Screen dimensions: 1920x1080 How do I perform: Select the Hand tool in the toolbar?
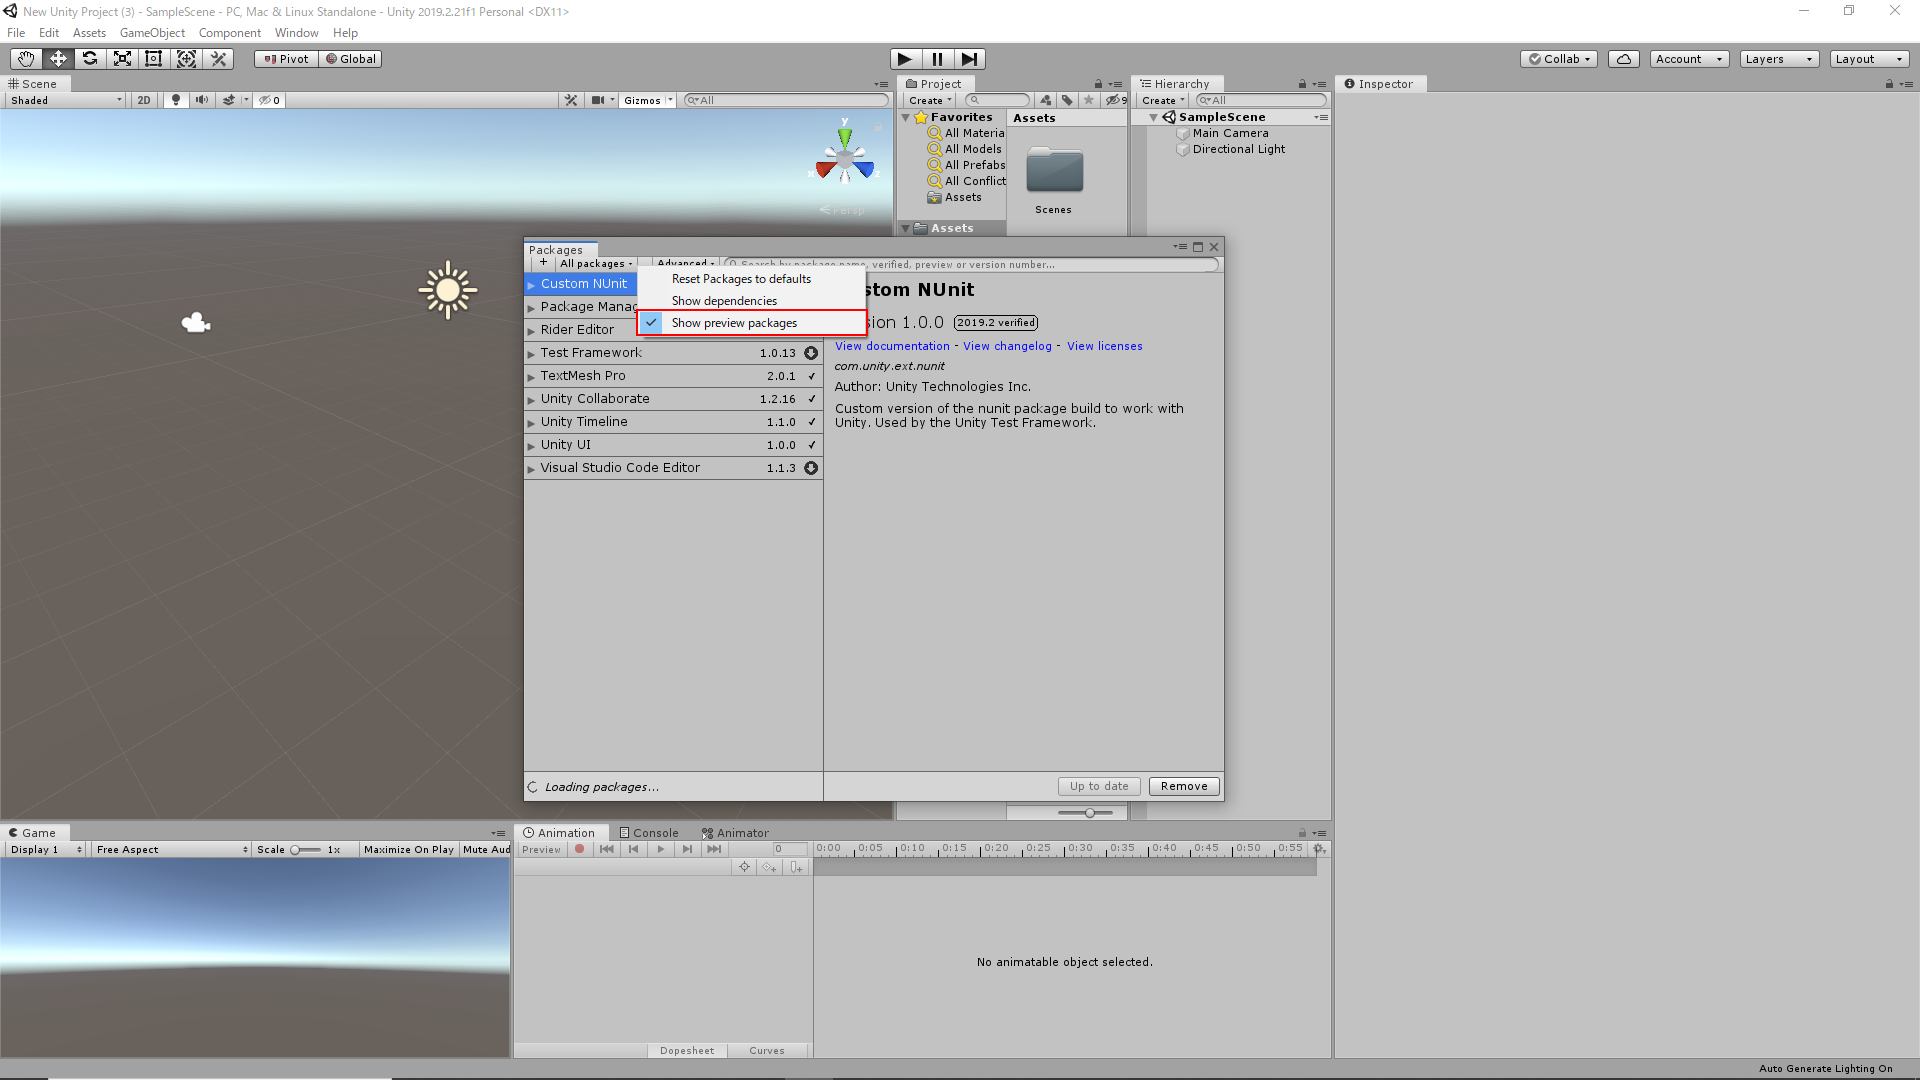(x=26, y=59)
